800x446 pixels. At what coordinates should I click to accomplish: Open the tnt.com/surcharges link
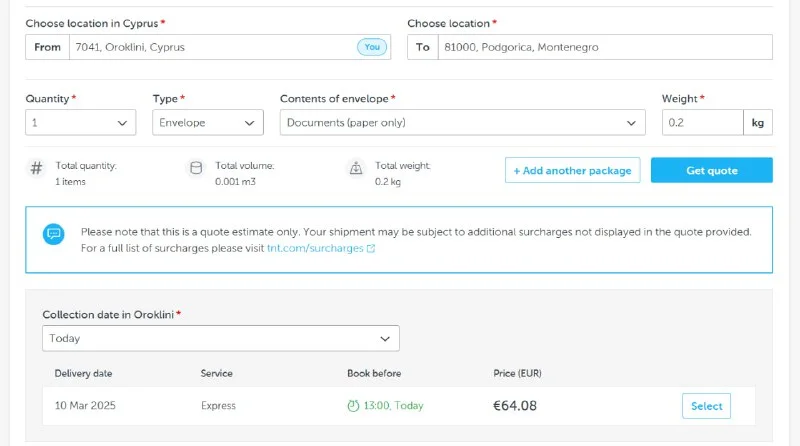coord(315,248)
